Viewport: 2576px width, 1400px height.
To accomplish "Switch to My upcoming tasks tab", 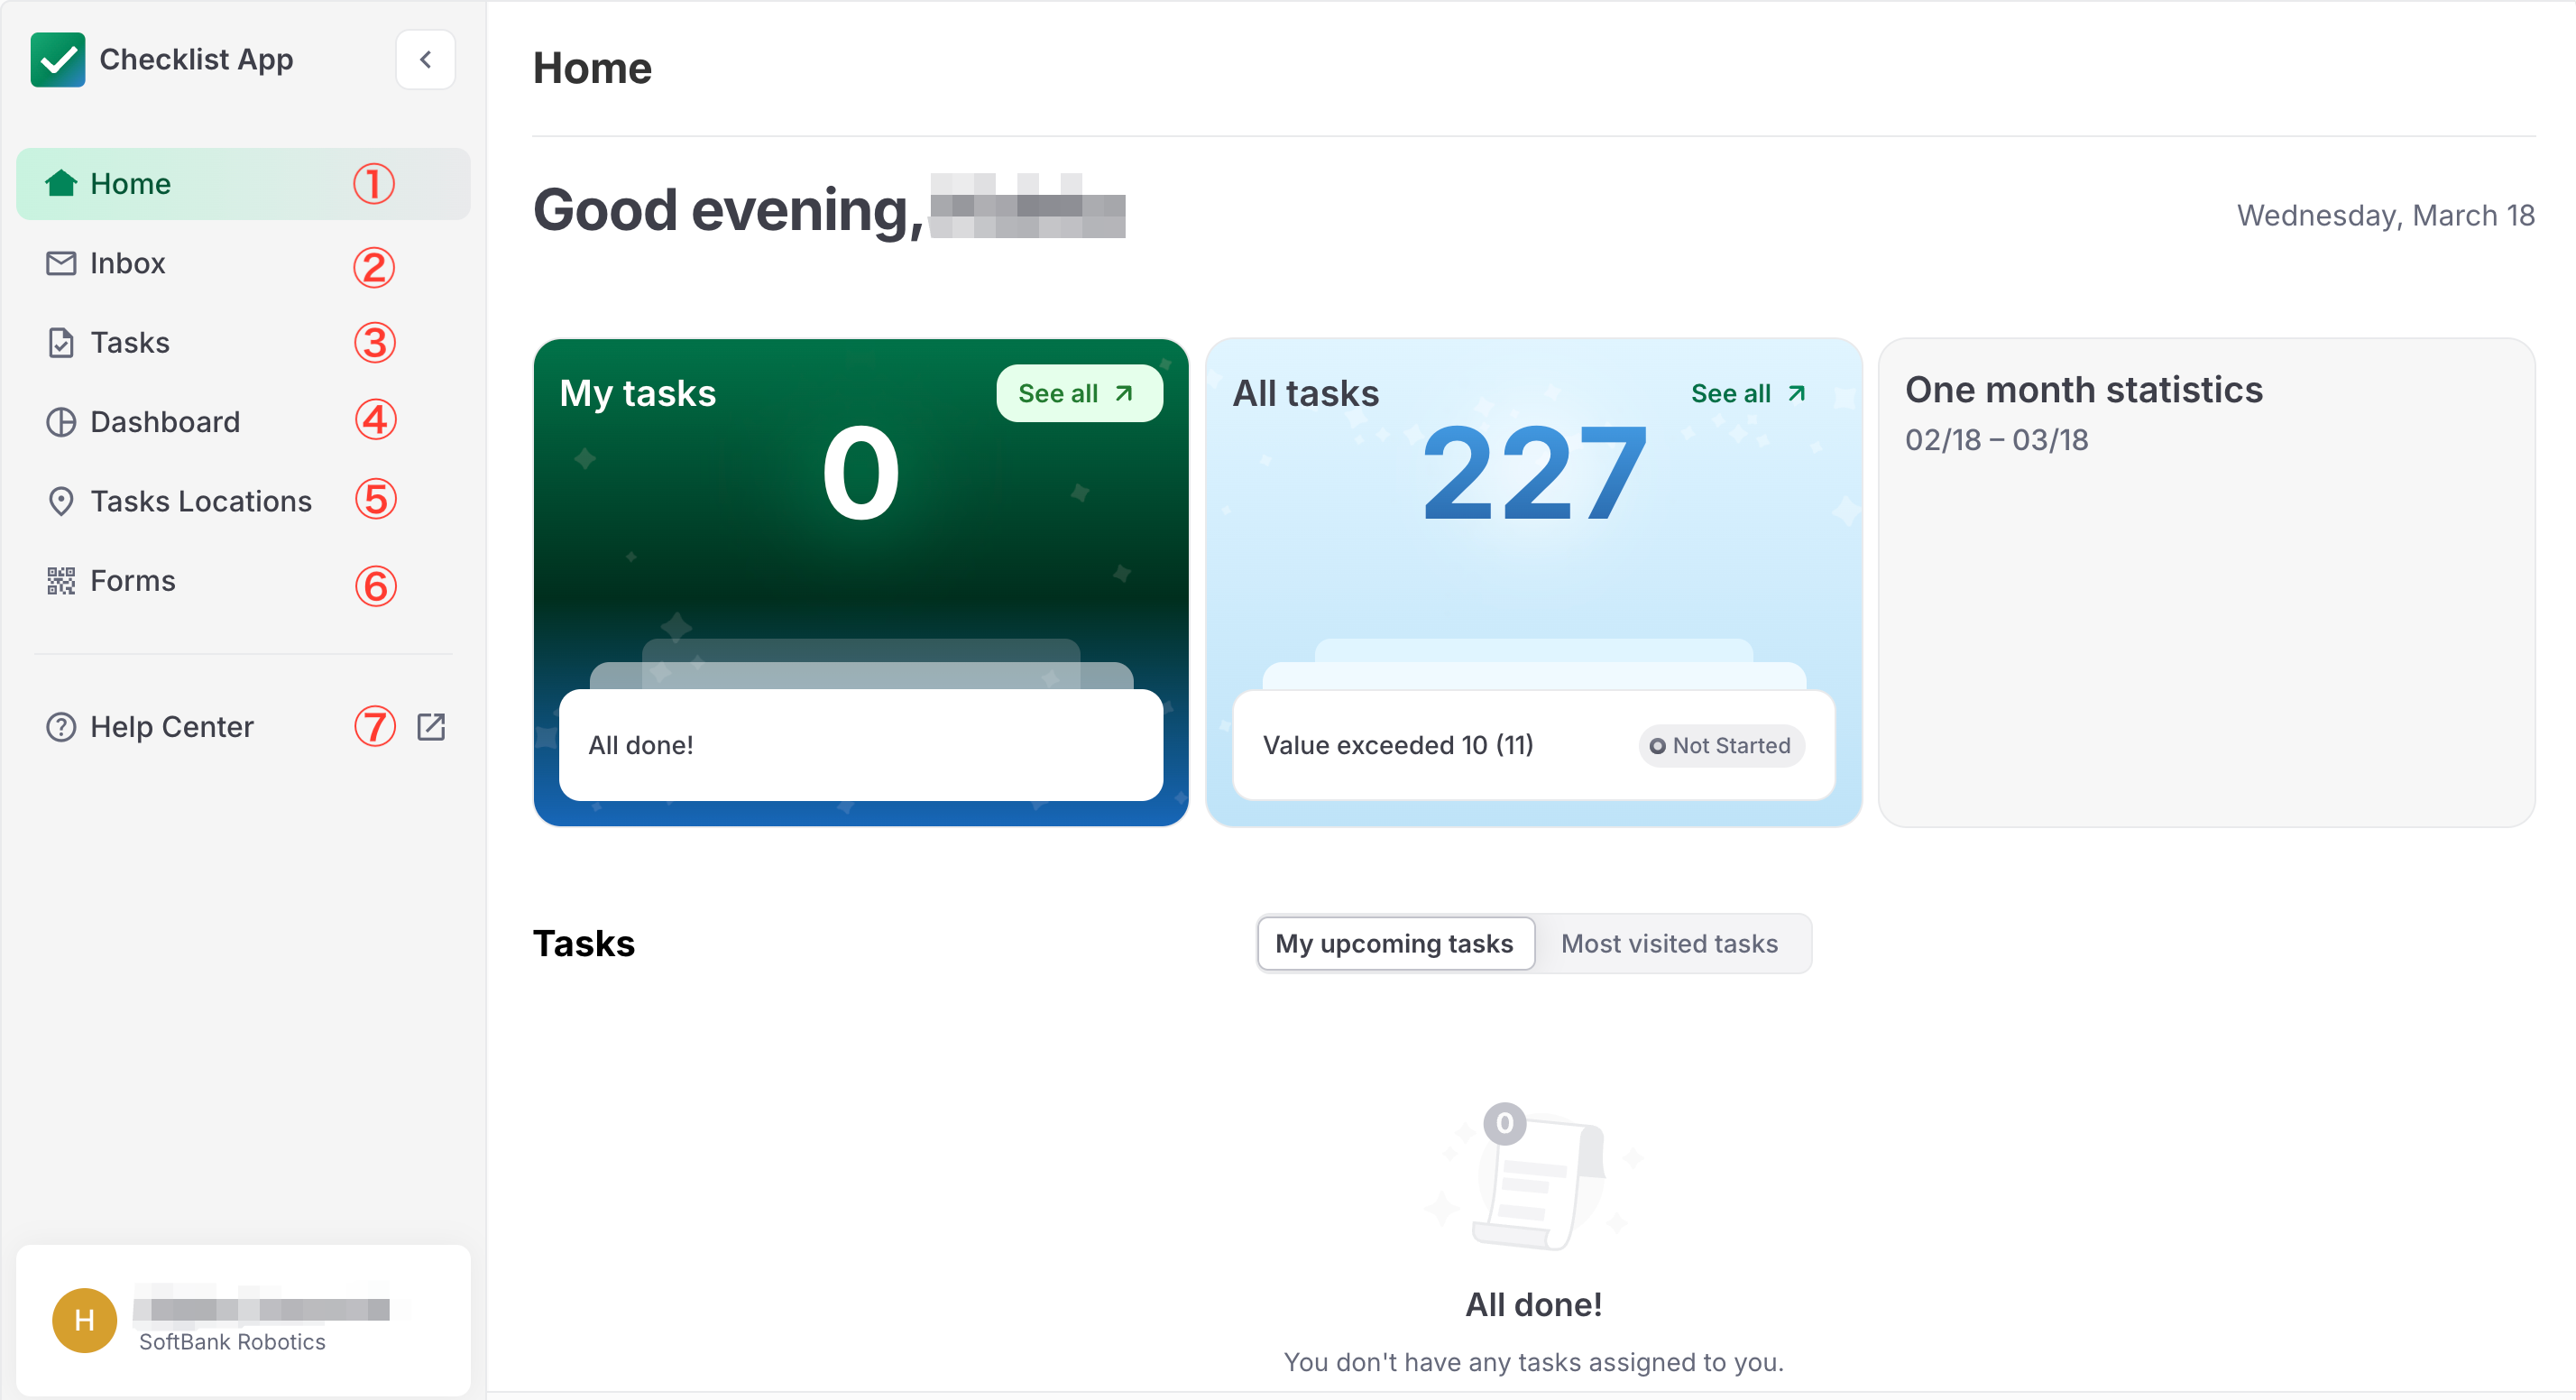I will [x=1395, y=943].
